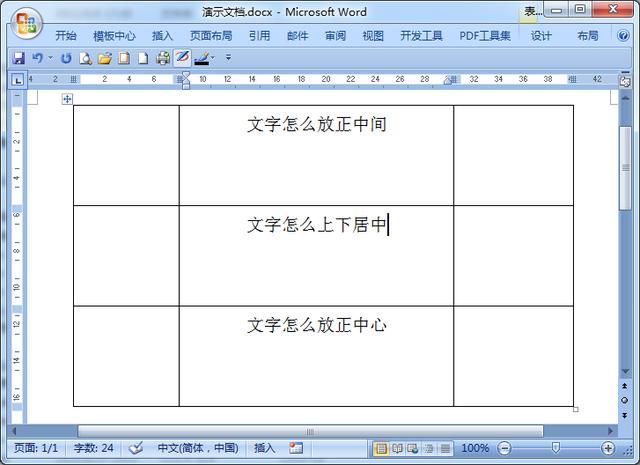Click the text 文字怎么放正中心
The image size is (640, 465).
tap(317, 325)
